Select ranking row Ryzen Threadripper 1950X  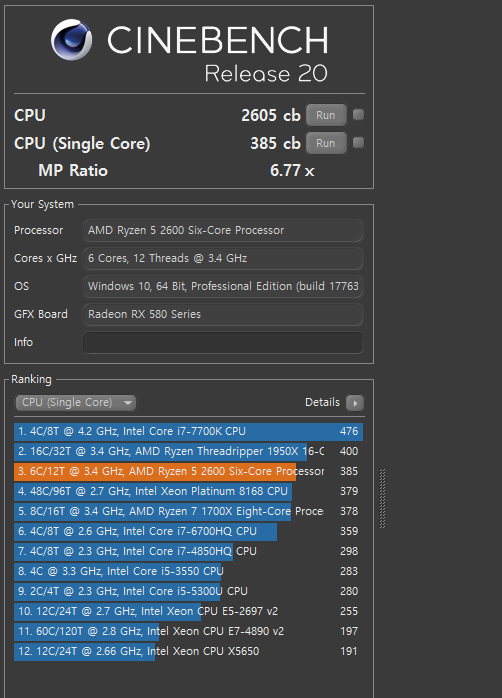[x=188, y=451]
